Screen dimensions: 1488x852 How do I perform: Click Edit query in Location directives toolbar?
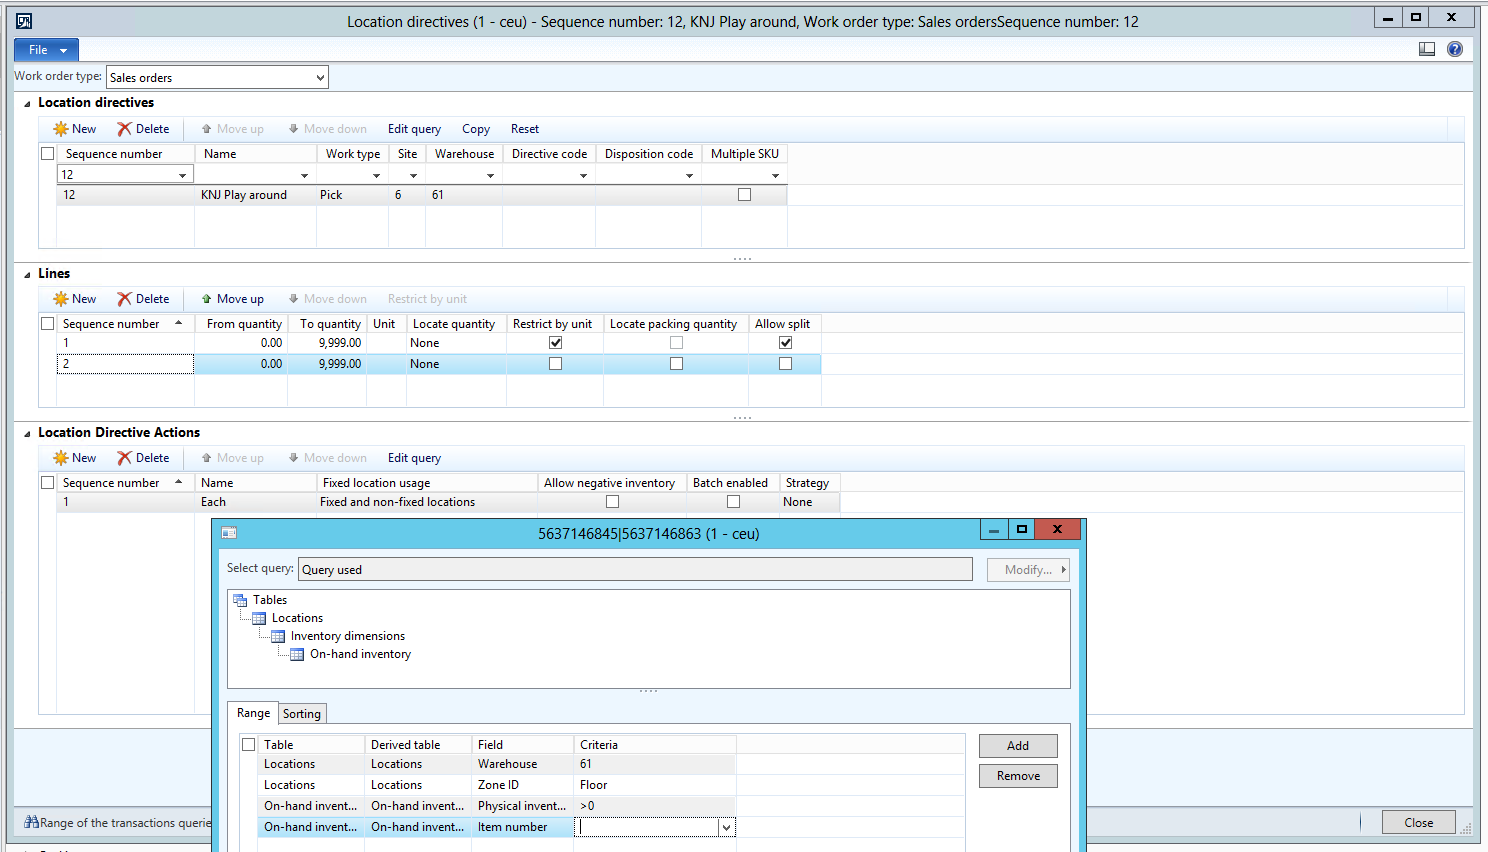[x=414, y=129]
